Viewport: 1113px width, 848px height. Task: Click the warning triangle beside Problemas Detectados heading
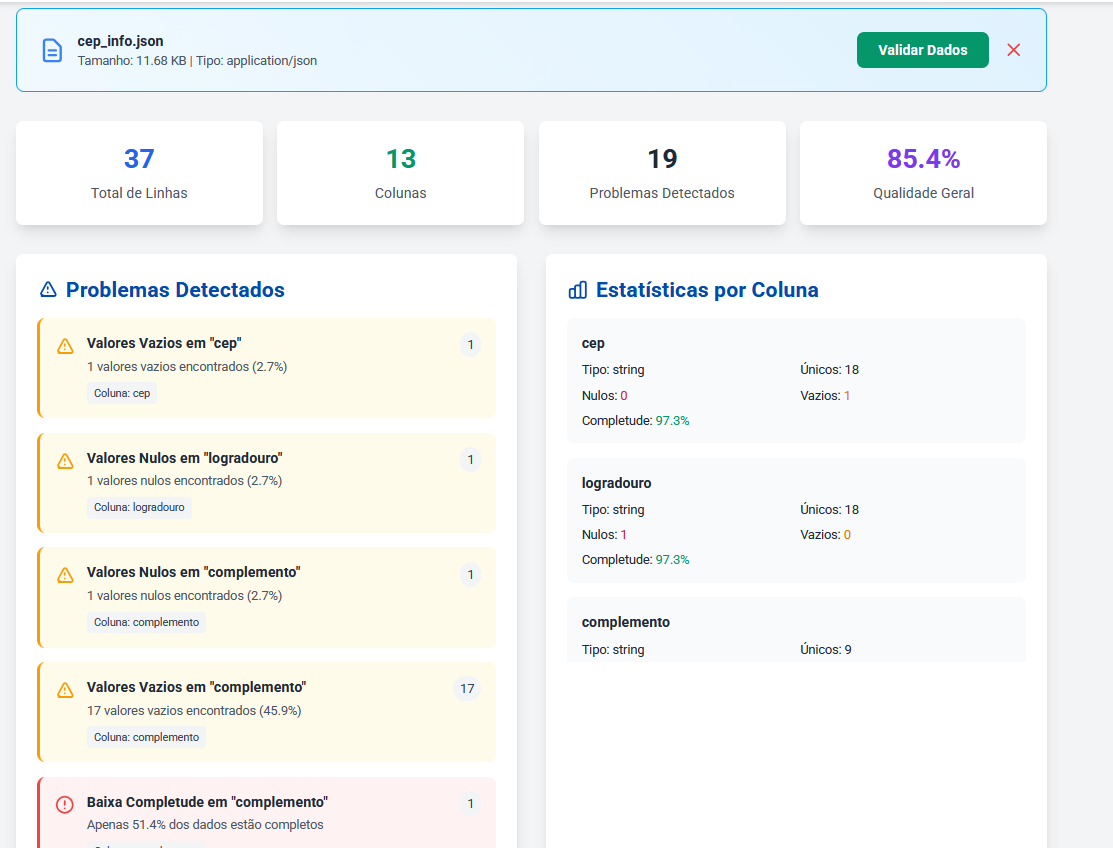[x=48, y=290]
